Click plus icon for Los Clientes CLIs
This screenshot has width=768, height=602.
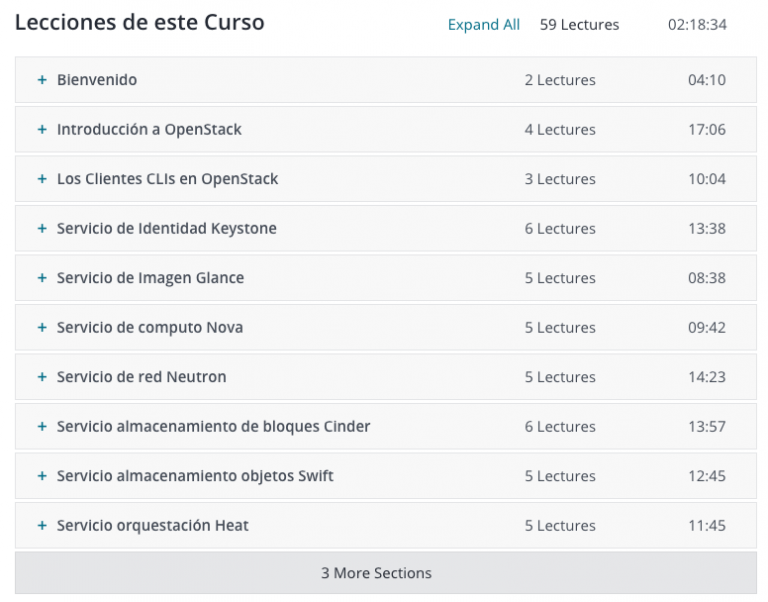click(x=42, y=179)
